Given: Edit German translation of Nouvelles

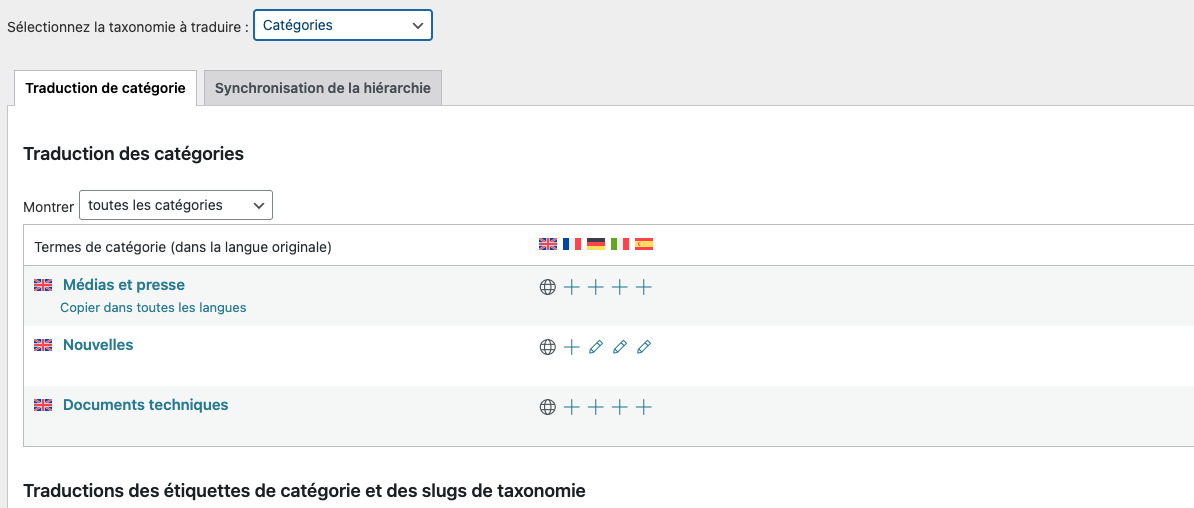Looking at the screenshot, I should click(595, 347).
